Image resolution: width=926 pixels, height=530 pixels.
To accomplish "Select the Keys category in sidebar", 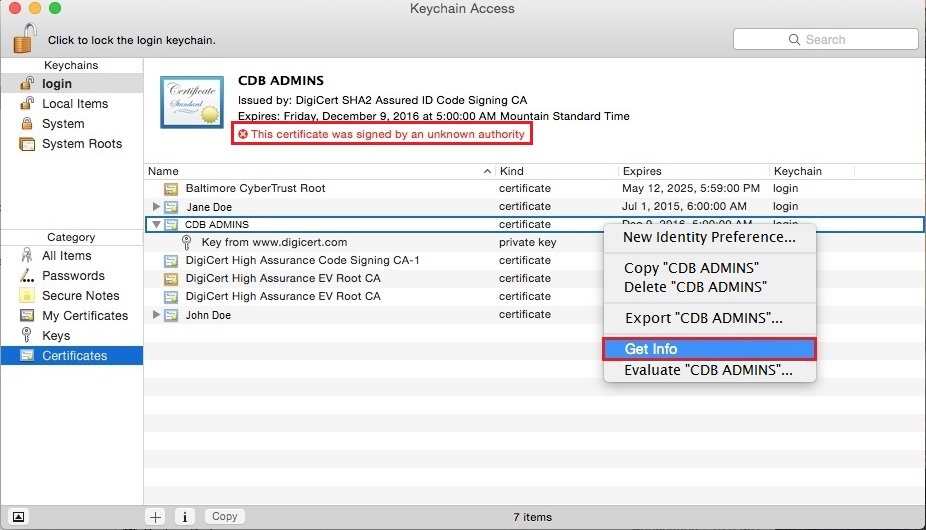I will (56, 336).
